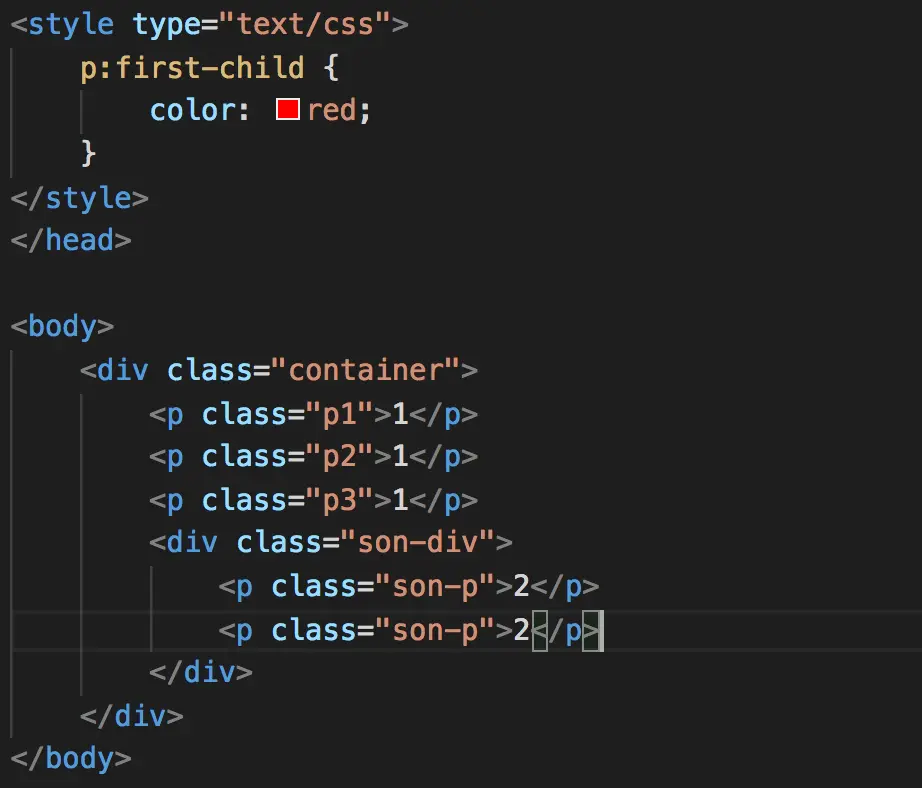The height and width of the screenshot is (788, 922).
Task: Click the closing '</head>' tag
Action: tap(71, 240)
